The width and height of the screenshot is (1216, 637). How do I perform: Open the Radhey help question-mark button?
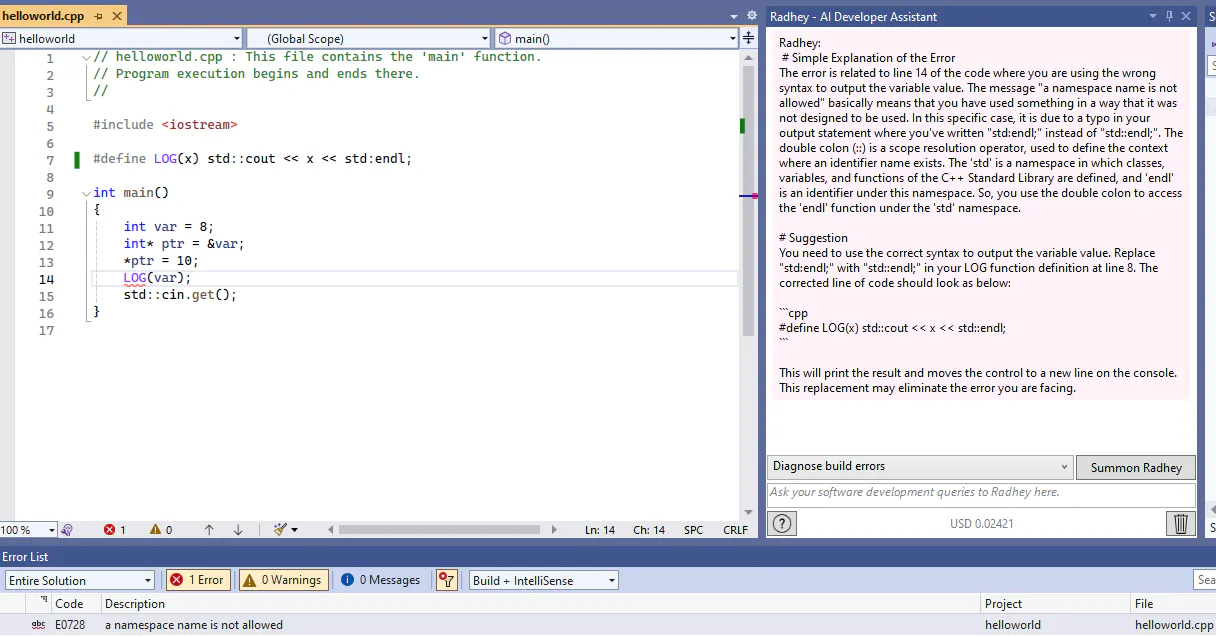[x=782, y=523]
